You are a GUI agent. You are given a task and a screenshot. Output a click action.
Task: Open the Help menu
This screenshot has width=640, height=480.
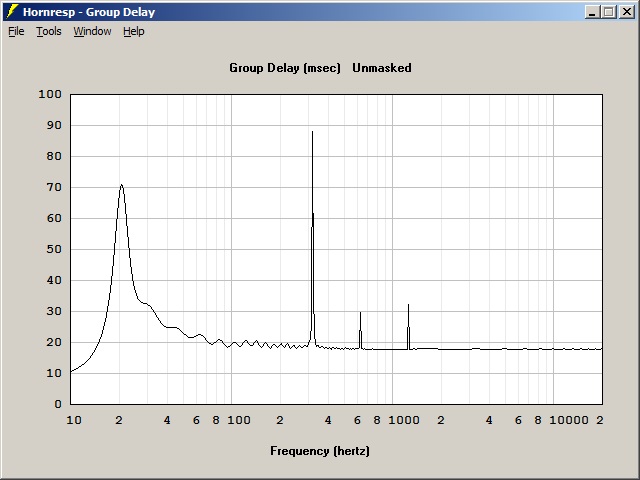pyautogui.click(x=133, y=31)
